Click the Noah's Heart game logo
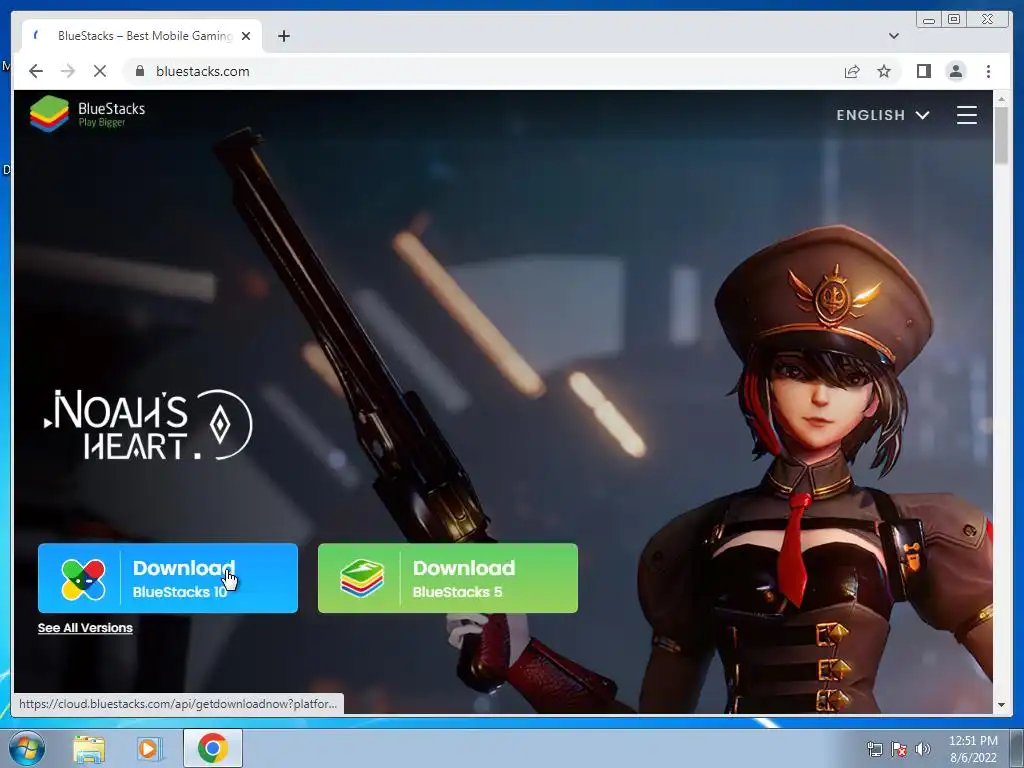 (x=149, y=424)
